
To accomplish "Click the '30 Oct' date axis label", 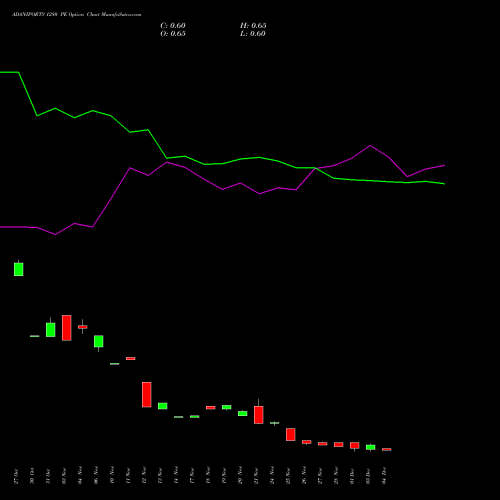I will 32,476.
